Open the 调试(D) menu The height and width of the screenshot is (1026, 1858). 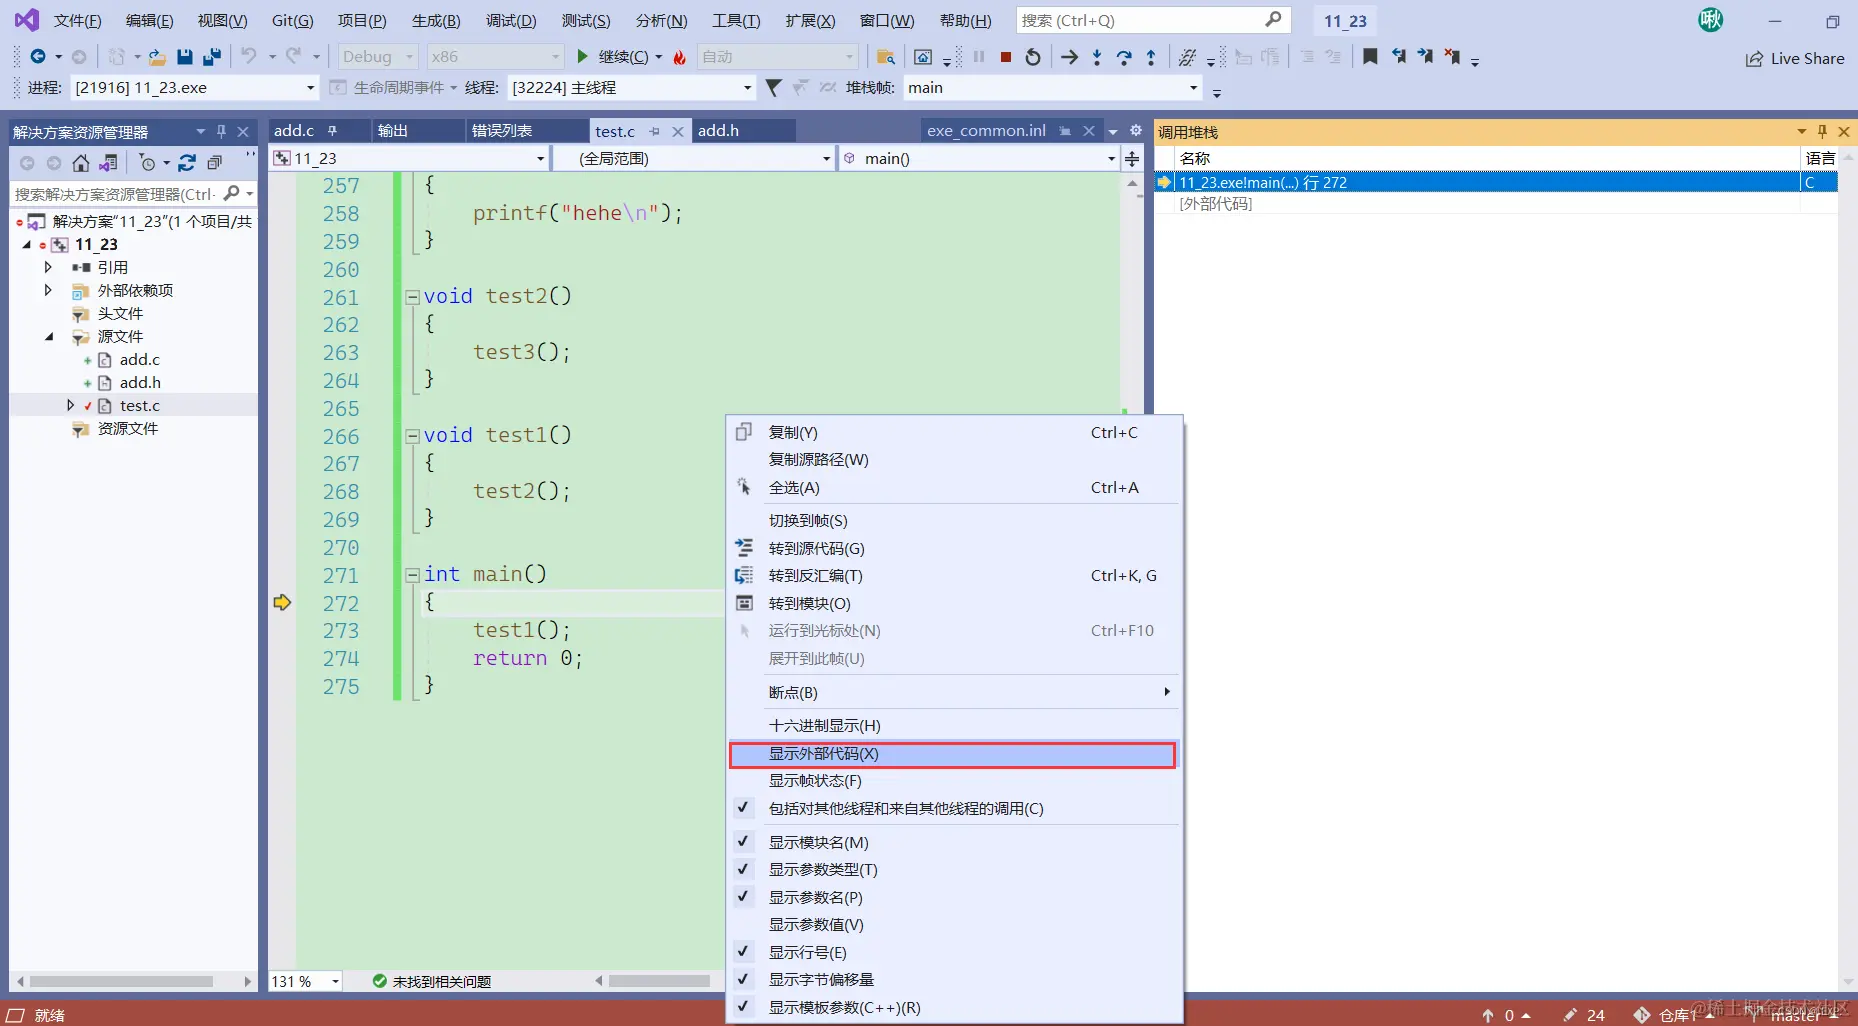pos(511,20)
